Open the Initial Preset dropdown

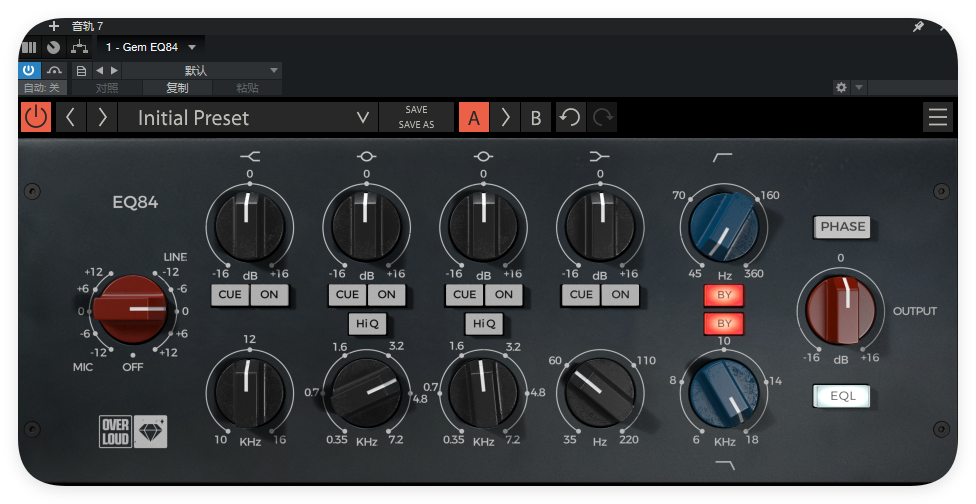point(248,118)
